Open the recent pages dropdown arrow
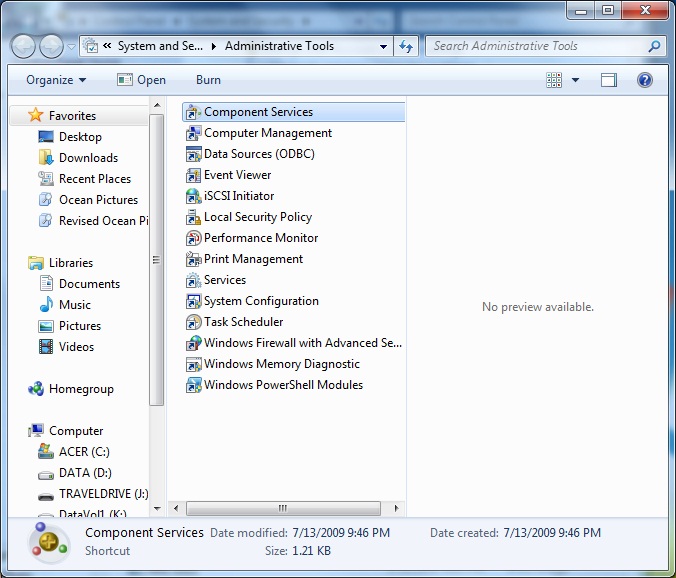Viewport: 676px width, 578px height. tap(72, 47)
